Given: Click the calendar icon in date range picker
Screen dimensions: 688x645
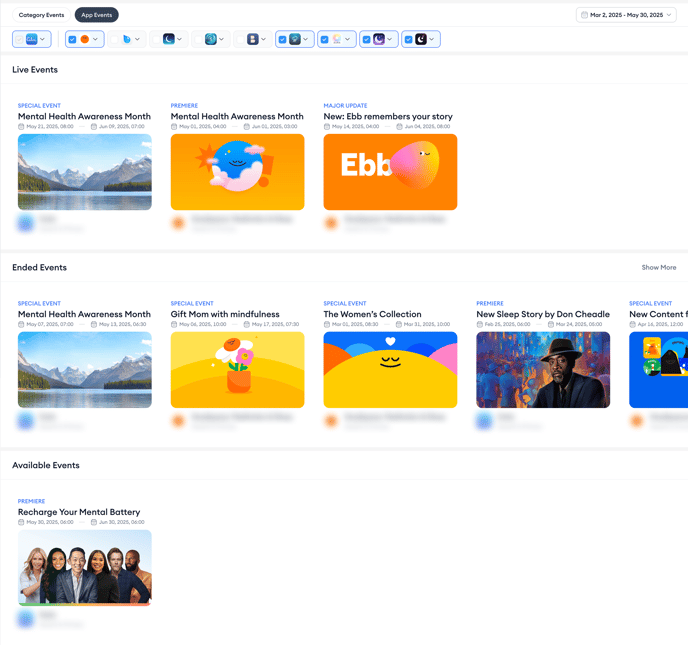Looking at the screenshot, I should coord(584,15).
